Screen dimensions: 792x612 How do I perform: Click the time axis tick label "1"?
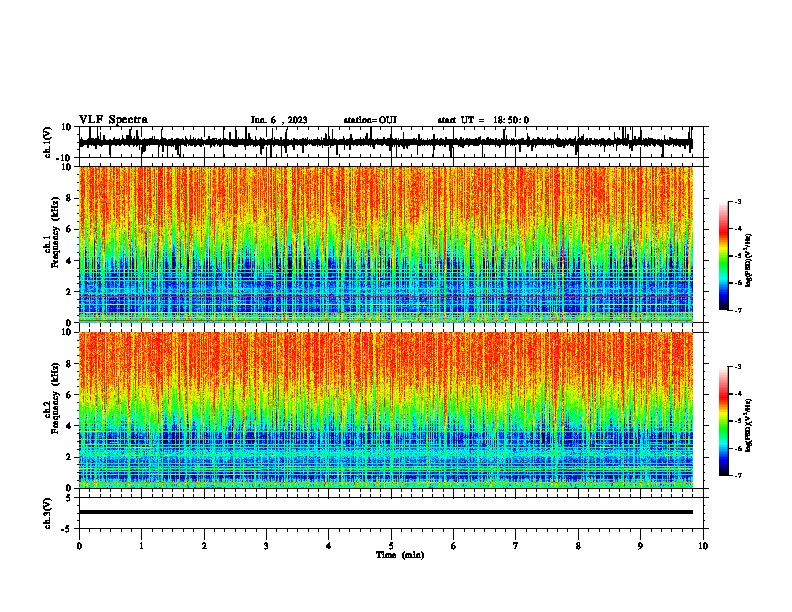point(141,546)
